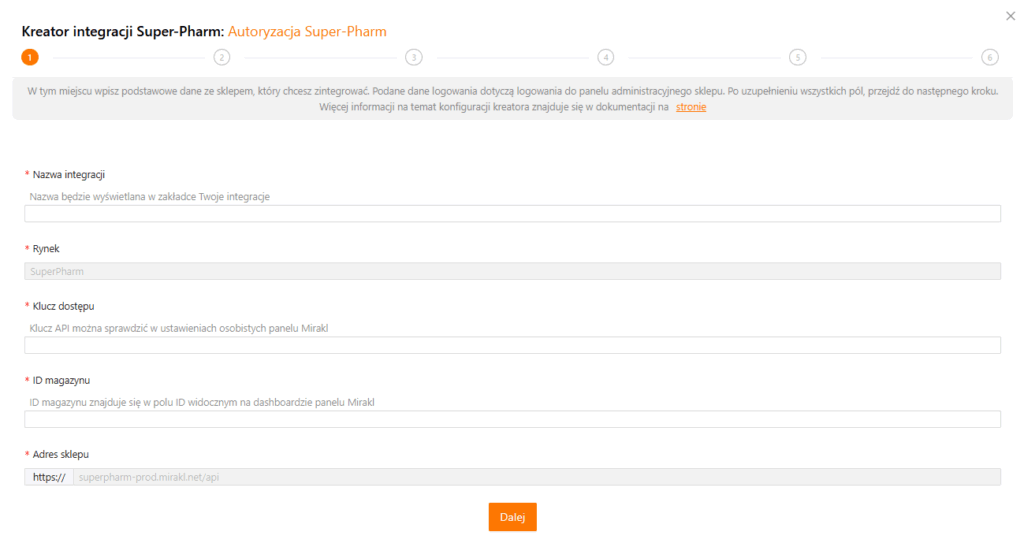Go to step 4 circle indicator
The width and height of the screenshot is (1024, 554).
click(605, 57)
